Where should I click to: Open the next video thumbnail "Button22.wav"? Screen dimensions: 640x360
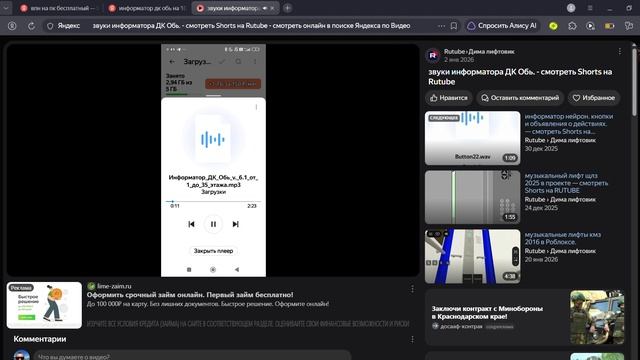tap(472, 138)
